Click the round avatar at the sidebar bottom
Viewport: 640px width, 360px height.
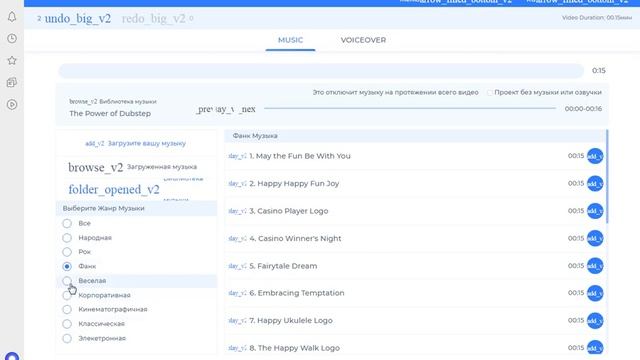click(x=12, y=356)
